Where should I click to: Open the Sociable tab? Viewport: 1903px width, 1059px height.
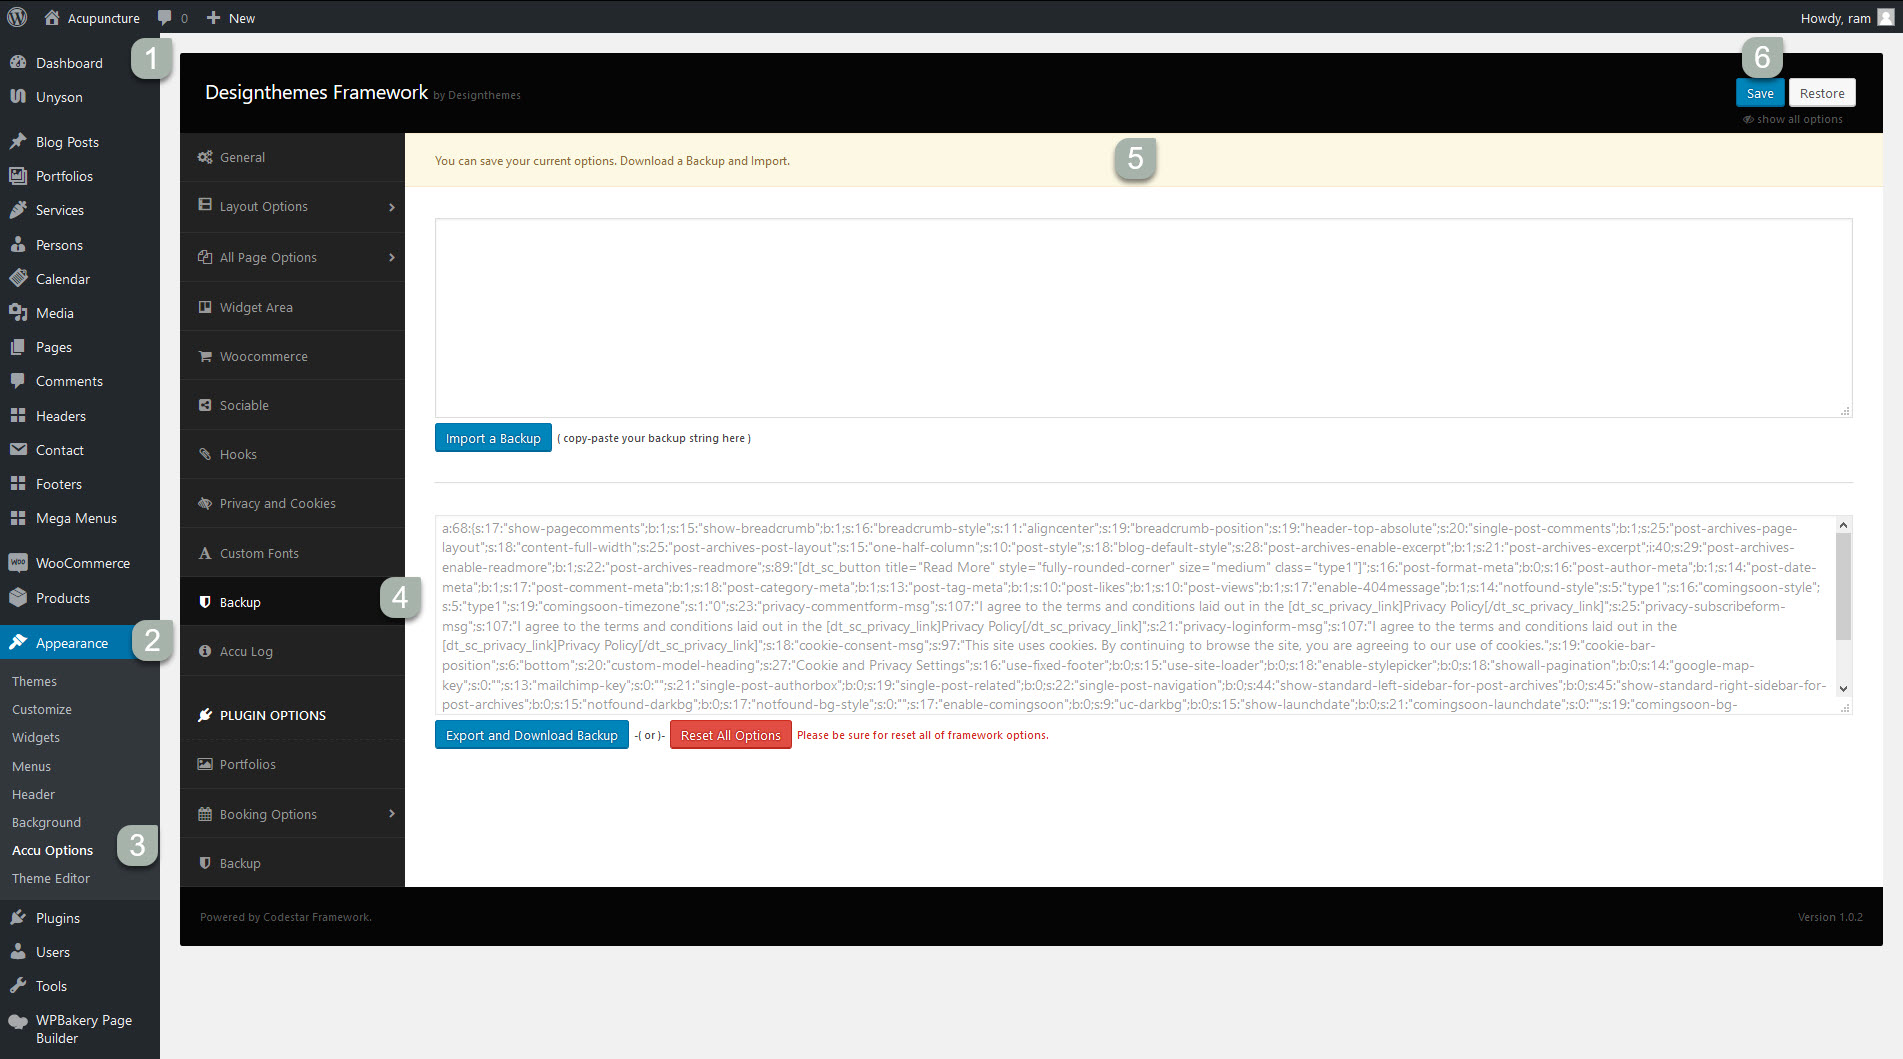pyautogui.click(x=292, y=405)
